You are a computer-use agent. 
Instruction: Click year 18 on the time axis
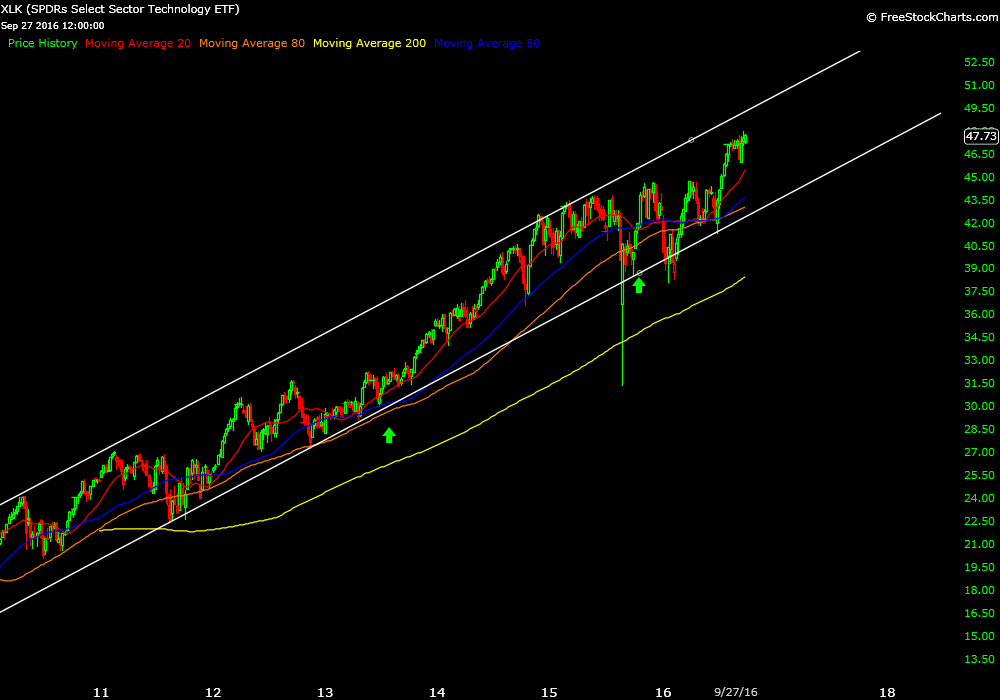click(x=886, y=691)
